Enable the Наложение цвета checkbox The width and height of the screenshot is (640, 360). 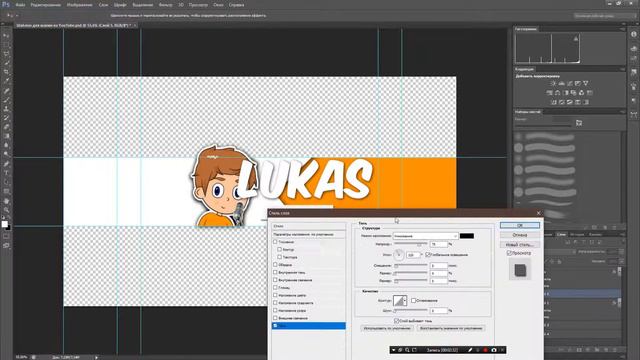click(x=275, y=295)
